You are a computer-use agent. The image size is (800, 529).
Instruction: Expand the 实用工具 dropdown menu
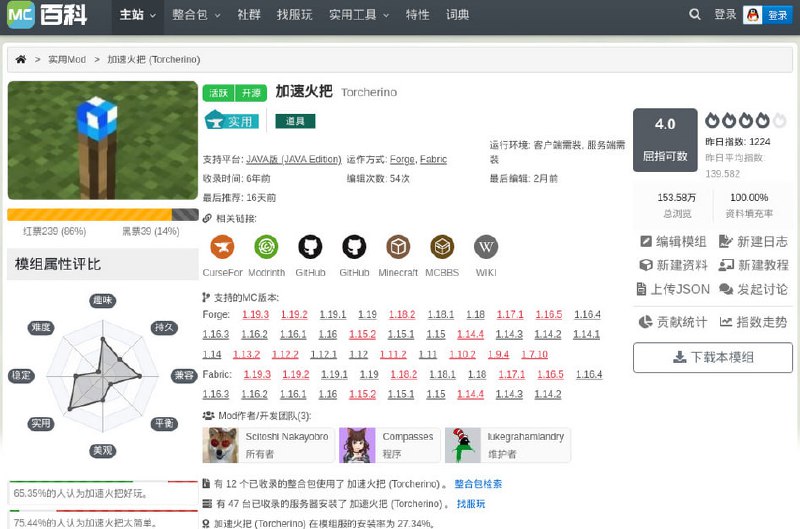pyautogui.click(x=359, y=15)
